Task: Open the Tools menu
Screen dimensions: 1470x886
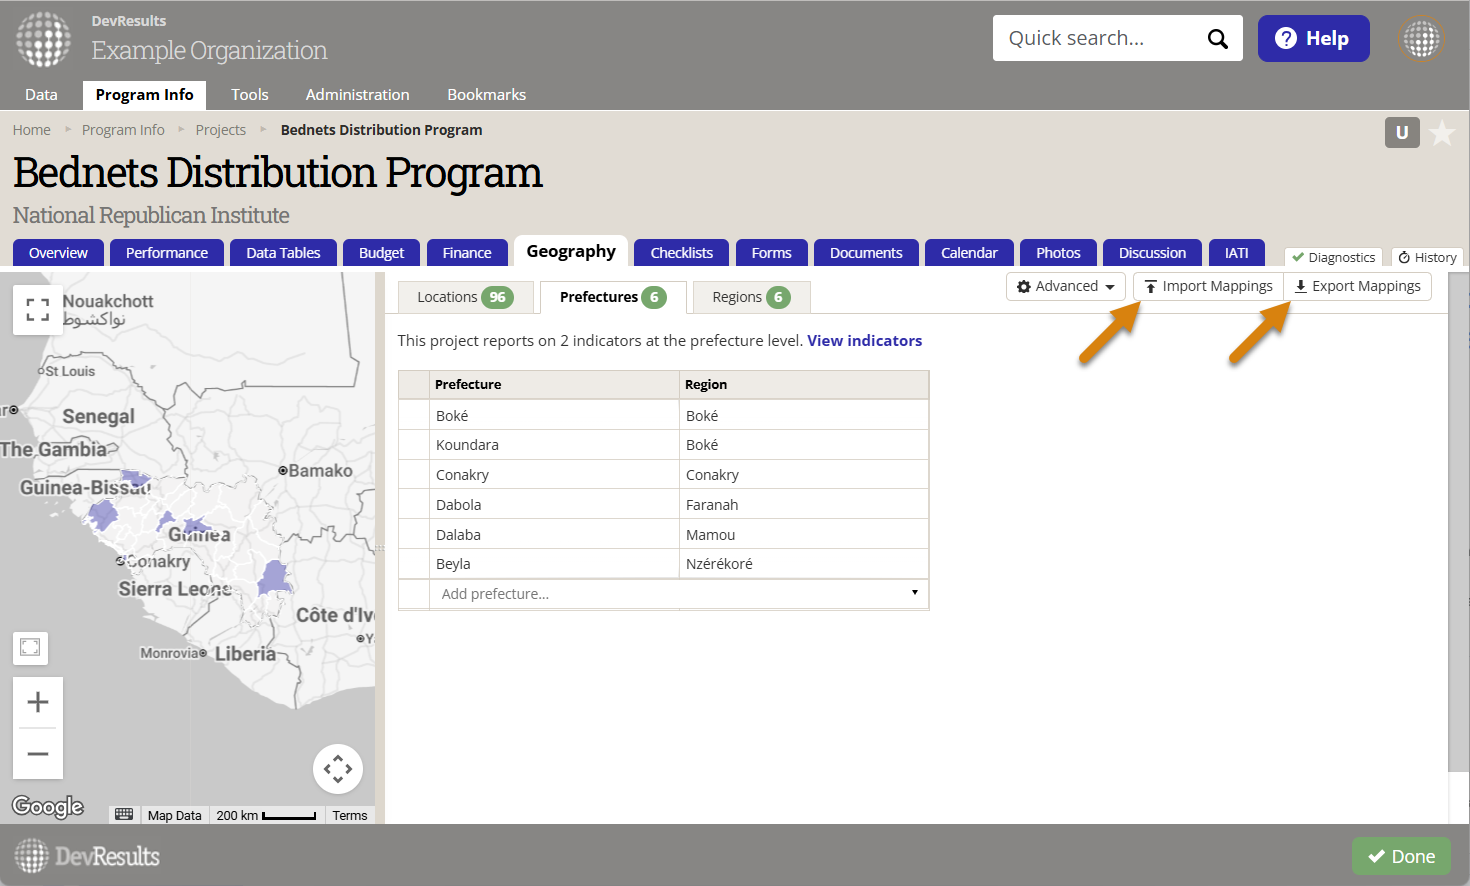Action: click(x=250, y=95)
